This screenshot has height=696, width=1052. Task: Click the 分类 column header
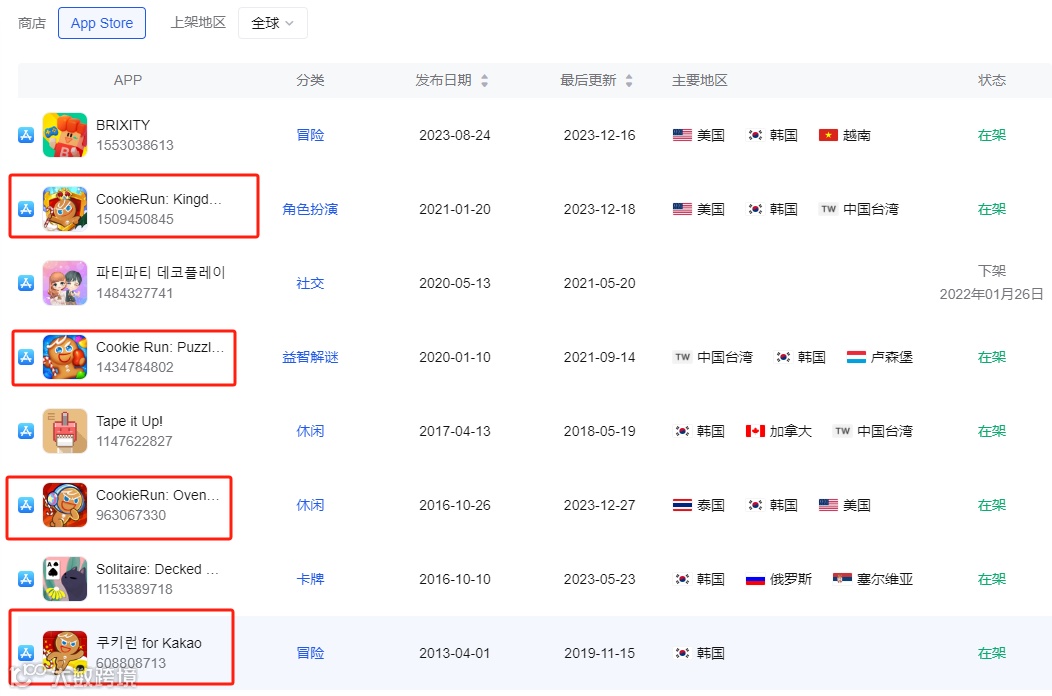click(x=310, y=81)
